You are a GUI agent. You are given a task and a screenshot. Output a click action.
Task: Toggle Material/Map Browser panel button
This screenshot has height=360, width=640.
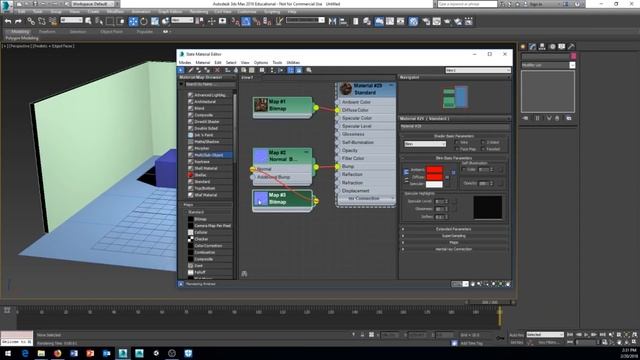(x=291, y=70)
